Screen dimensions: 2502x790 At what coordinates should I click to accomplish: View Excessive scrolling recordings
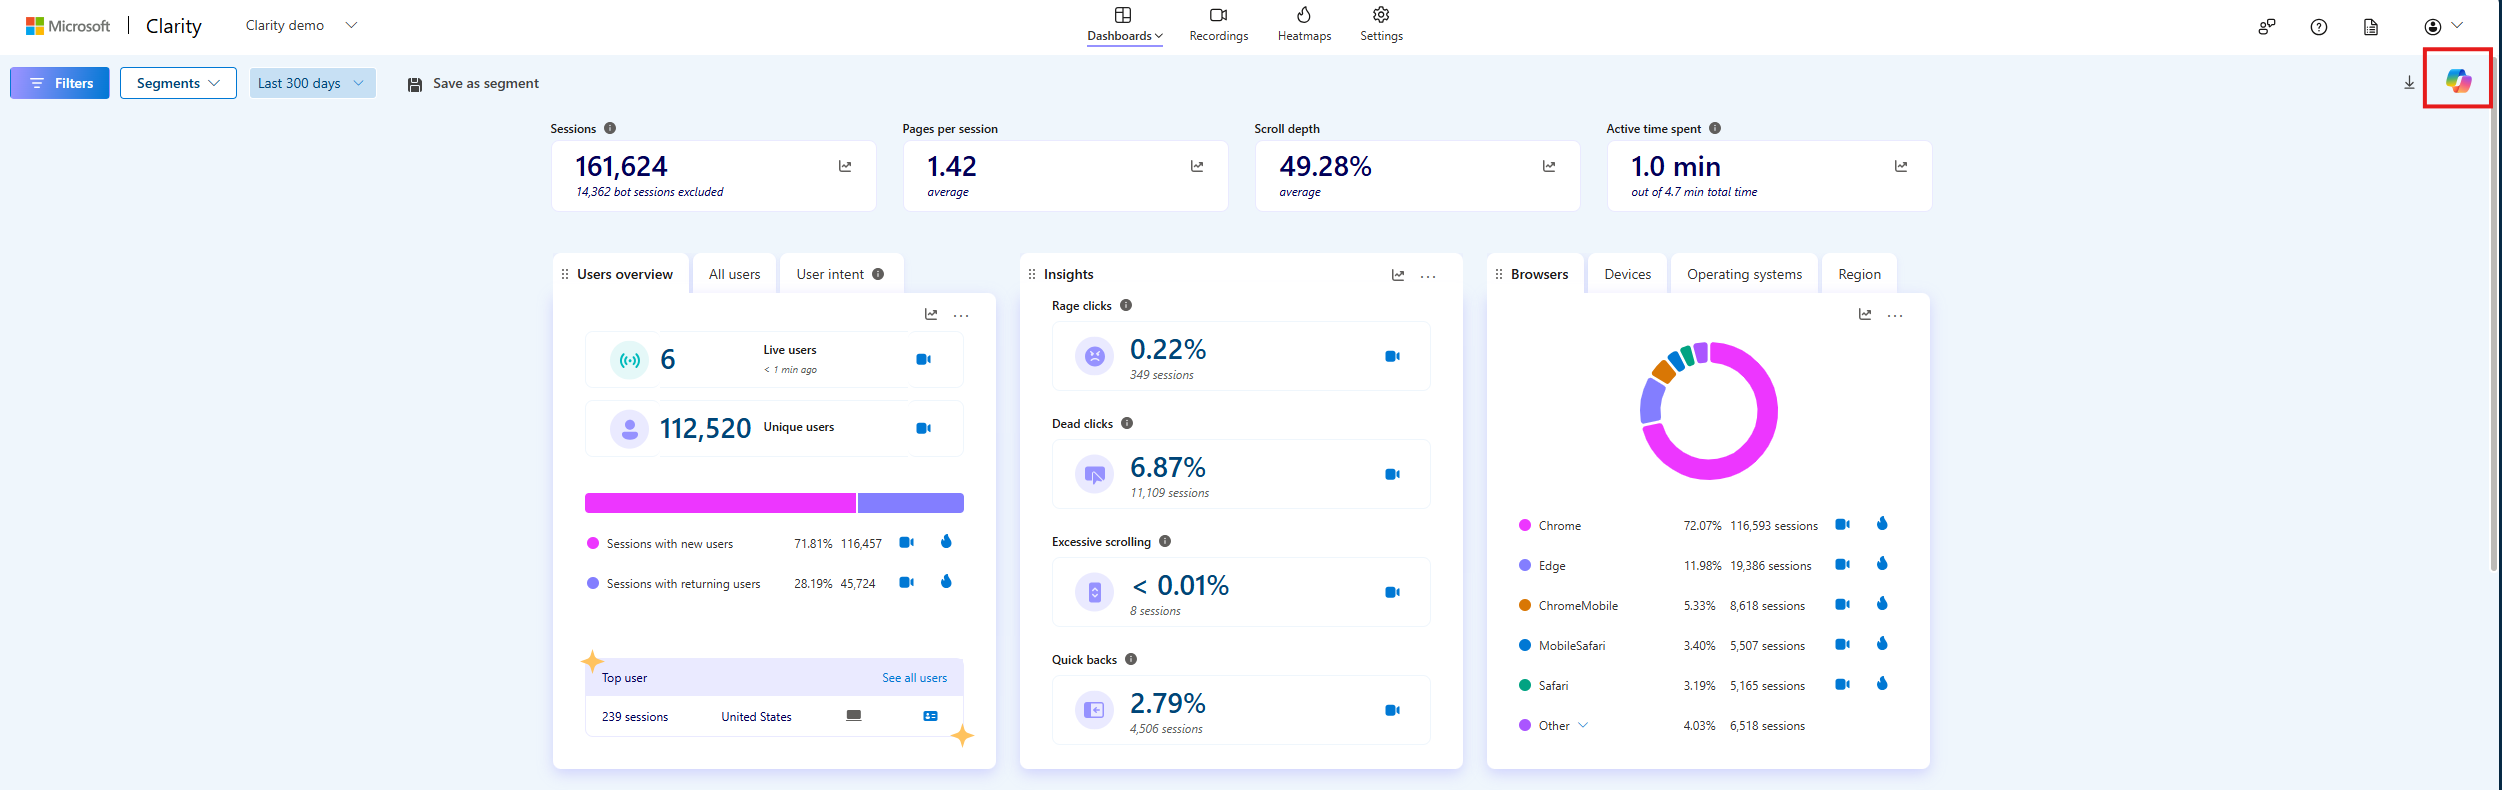(1392, 592)
